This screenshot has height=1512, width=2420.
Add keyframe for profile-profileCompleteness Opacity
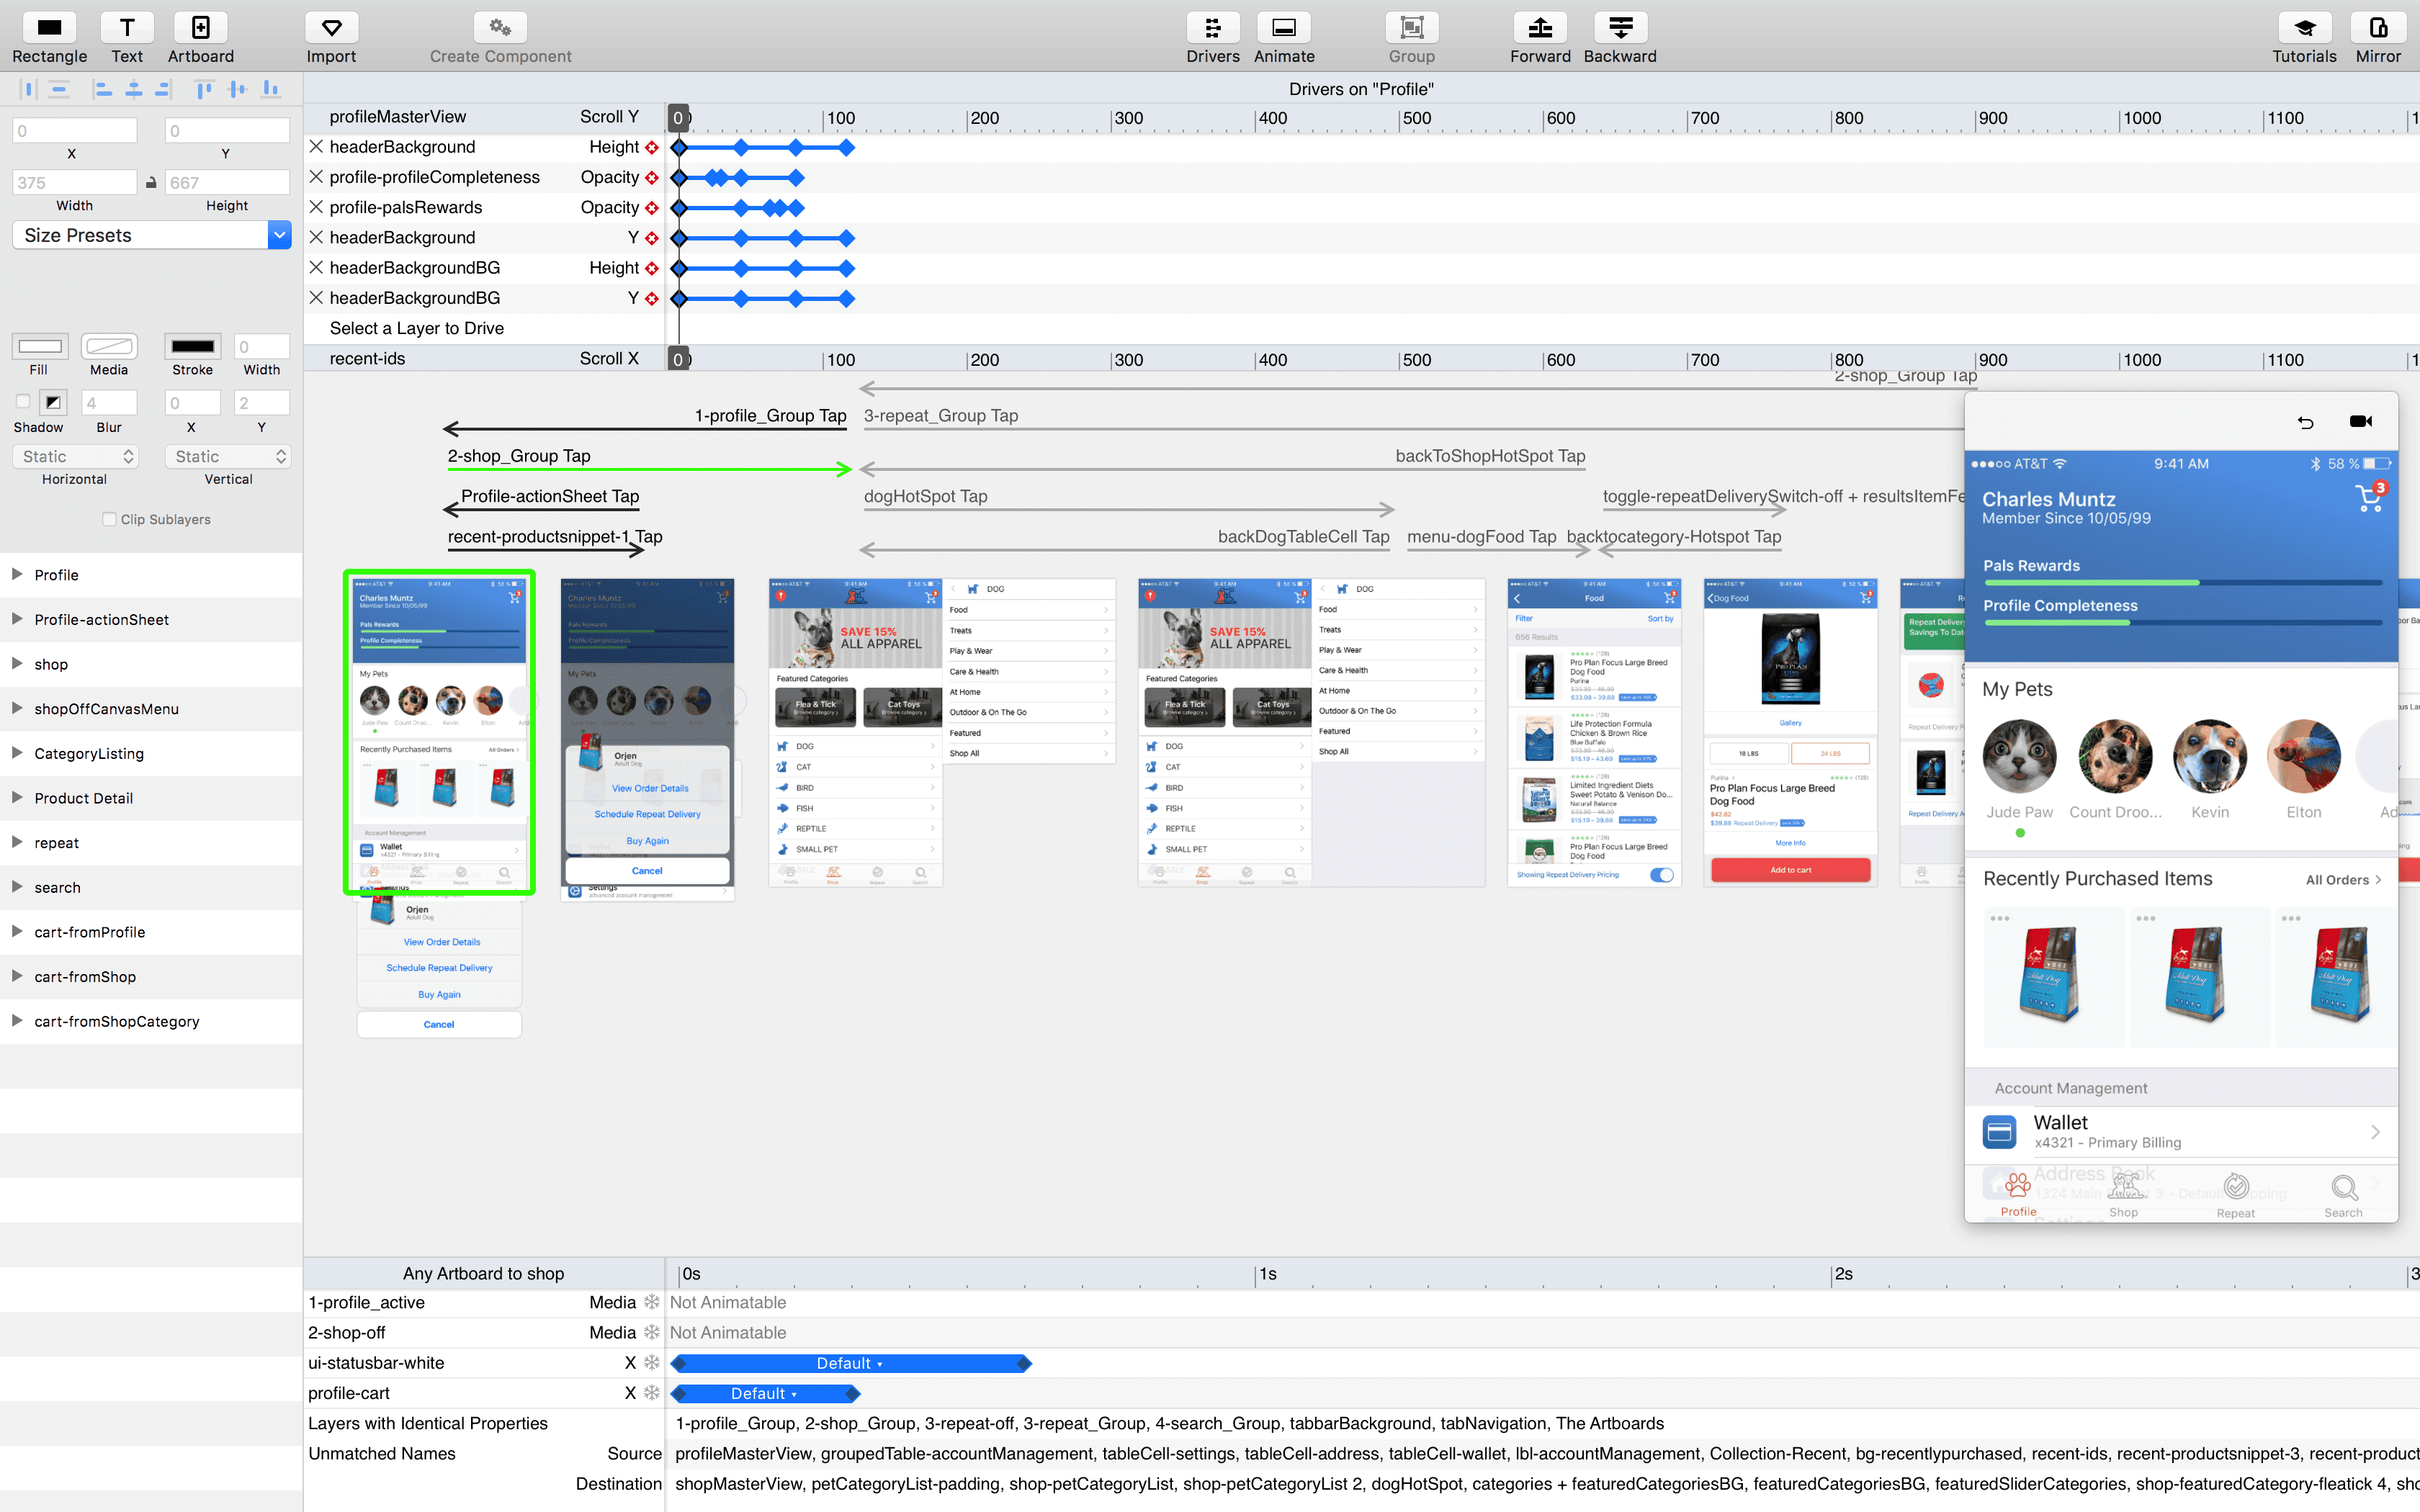point(652,178)
